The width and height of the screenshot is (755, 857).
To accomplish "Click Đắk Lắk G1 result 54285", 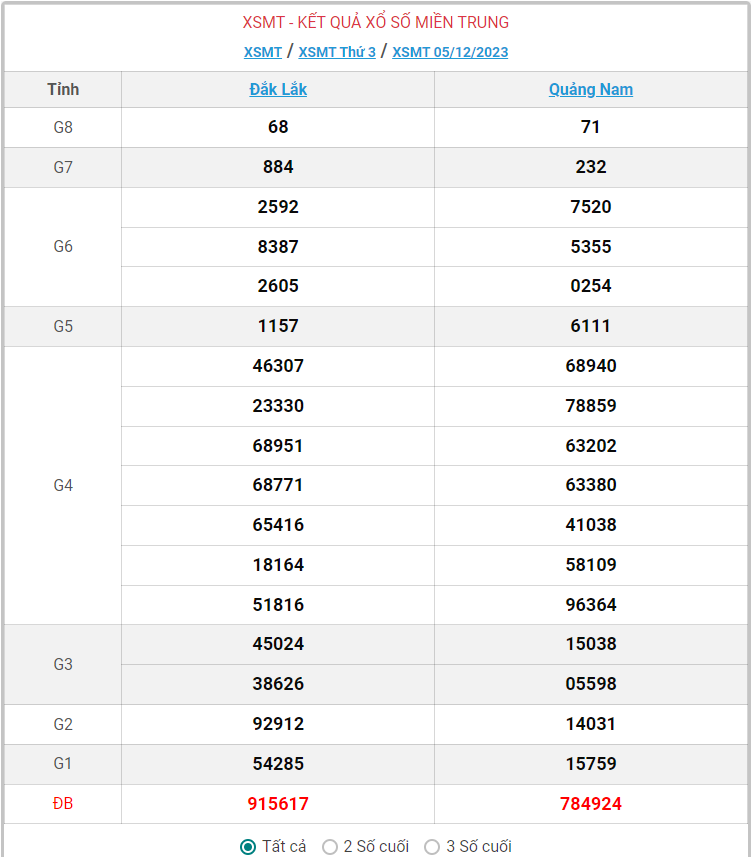I will coord(278,764).
